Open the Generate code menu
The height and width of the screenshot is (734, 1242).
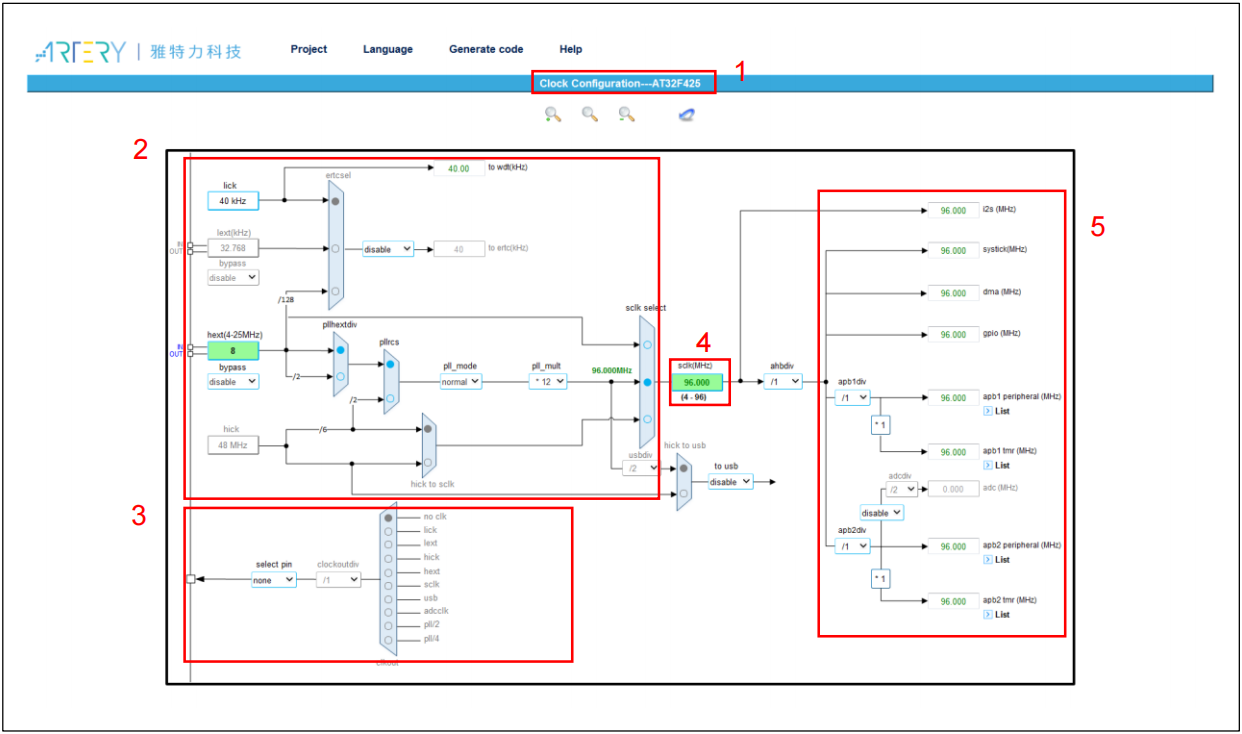click(x=485, y=49)
